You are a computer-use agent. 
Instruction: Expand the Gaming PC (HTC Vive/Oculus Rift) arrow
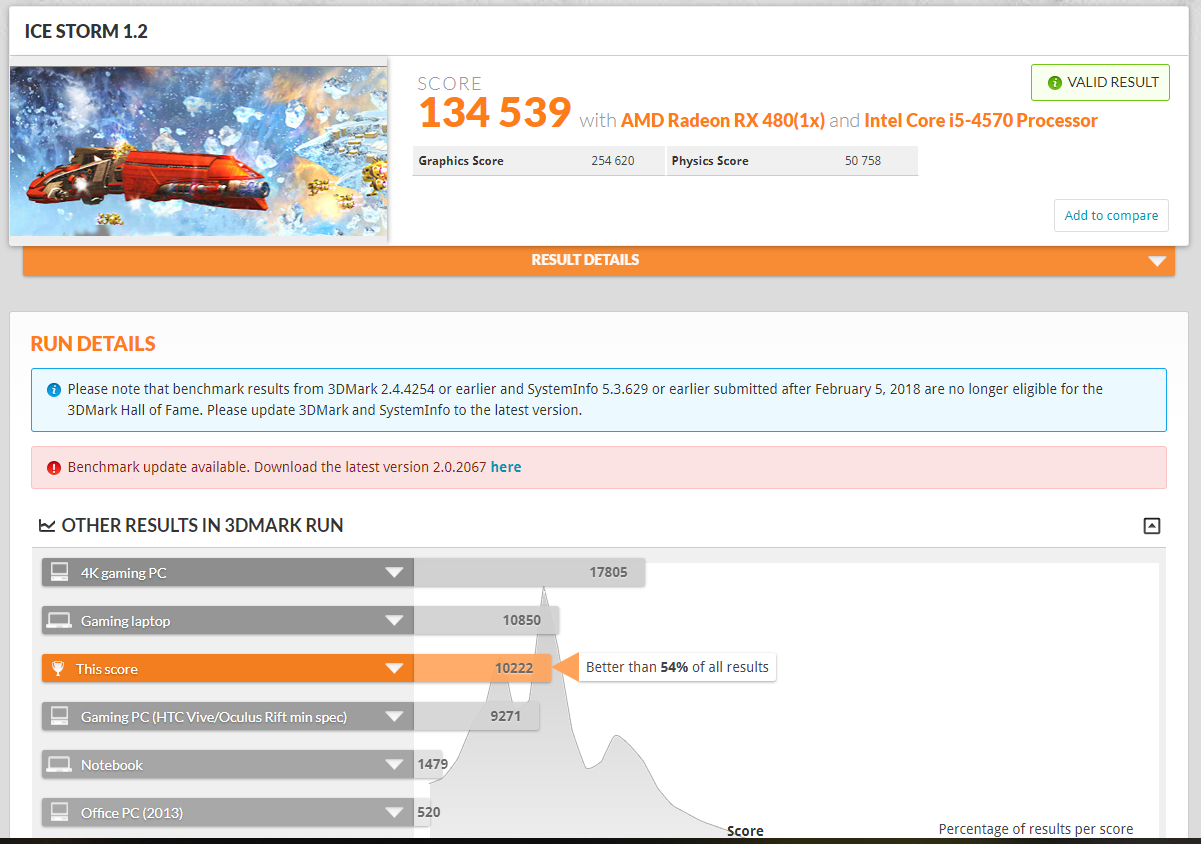click(395, 717)
